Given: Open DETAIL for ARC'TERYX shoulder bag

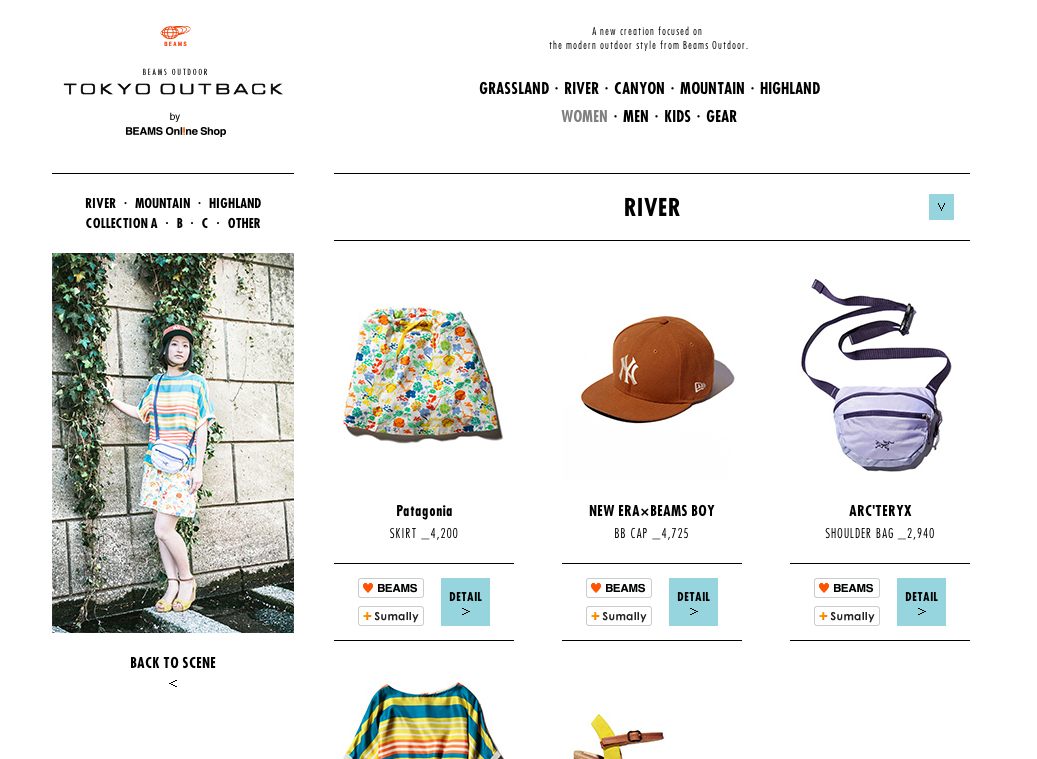Looking at the screenshot, I should 921,602.
